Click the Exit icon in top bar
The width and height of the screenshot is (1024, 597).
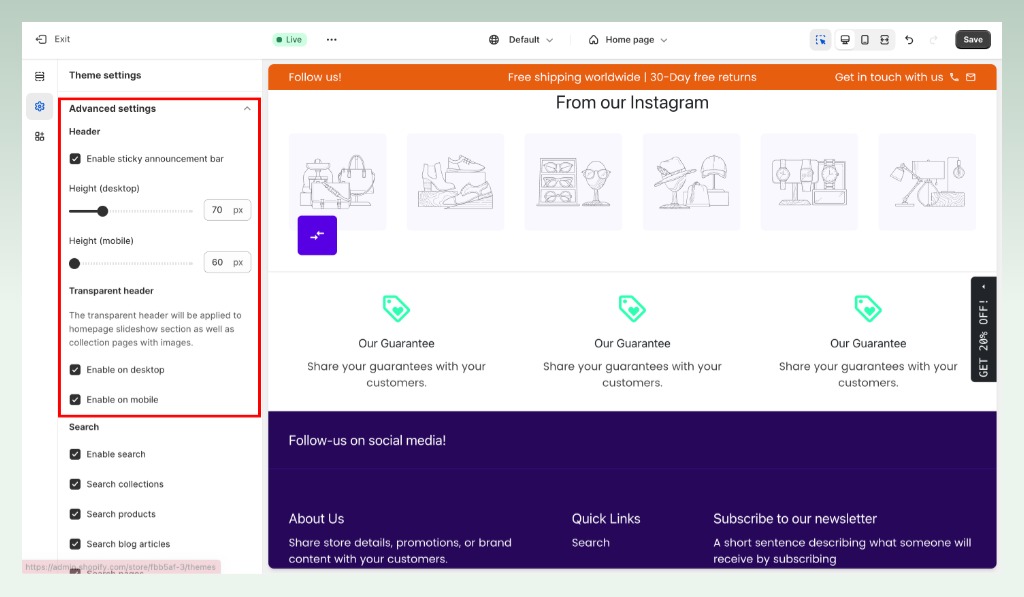[x=41, y=39]
